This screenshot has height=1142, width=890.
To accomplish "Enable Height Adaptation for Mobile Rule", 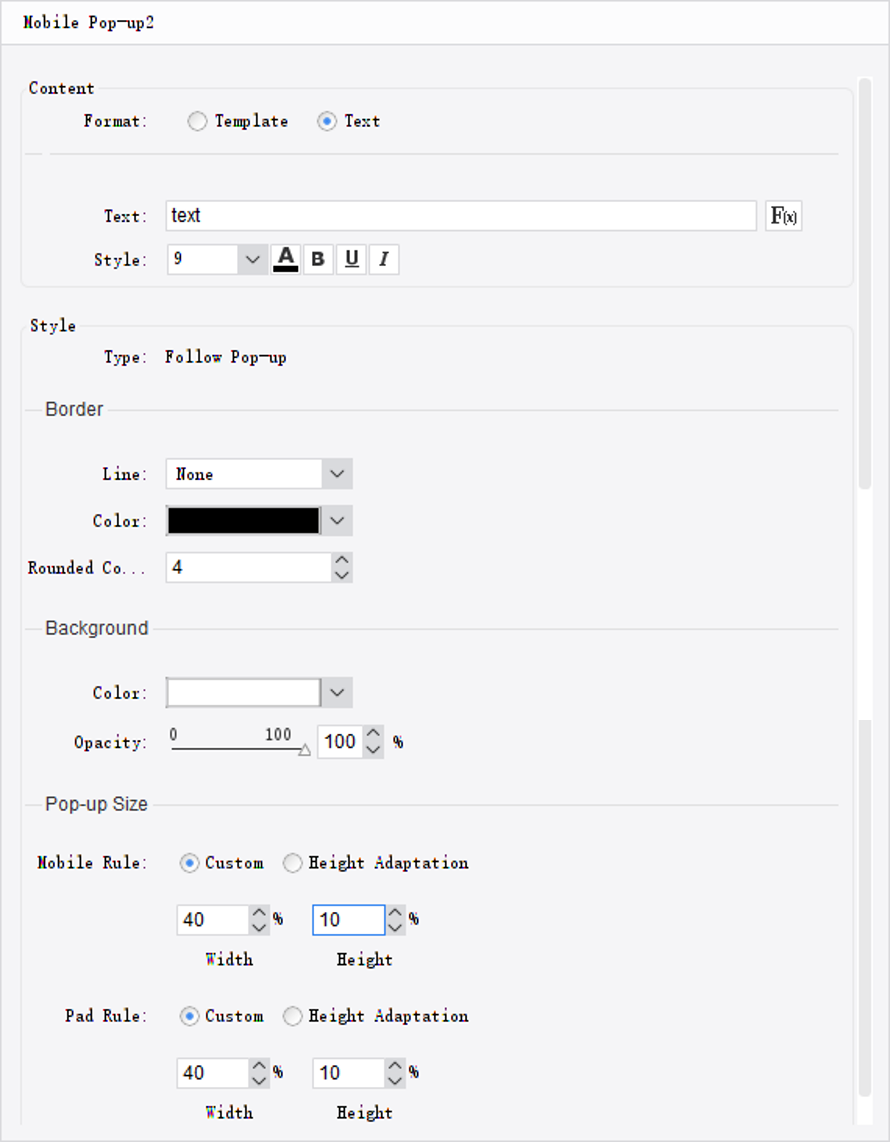I will point(292,863).
